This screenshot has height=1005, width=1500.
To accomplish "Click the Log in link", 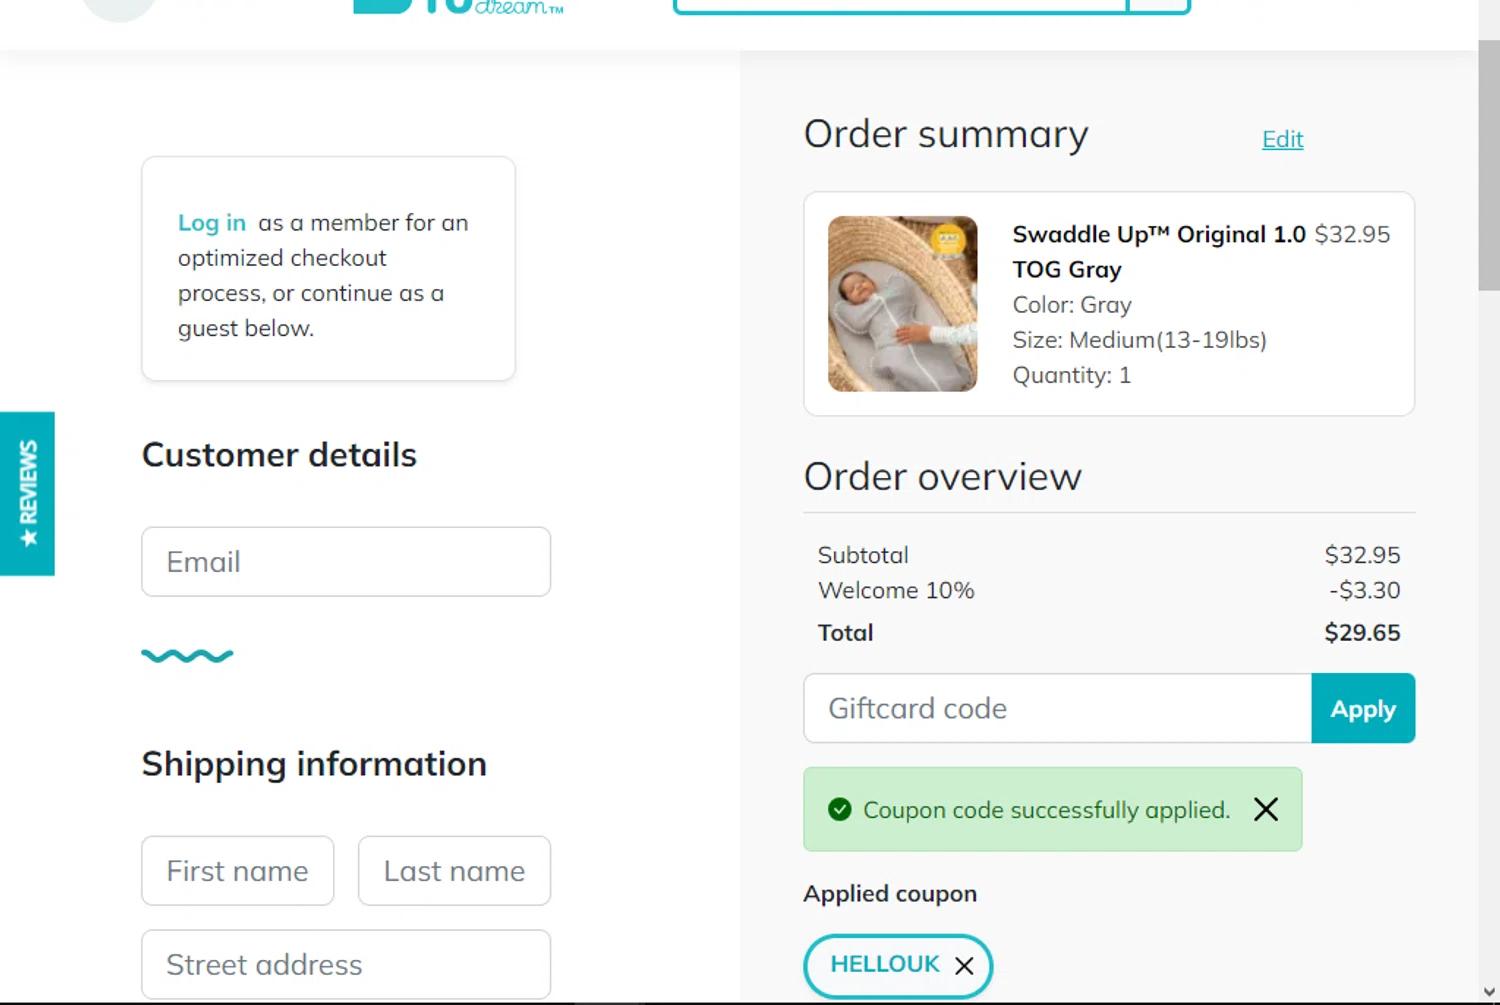I will (212, 223).
